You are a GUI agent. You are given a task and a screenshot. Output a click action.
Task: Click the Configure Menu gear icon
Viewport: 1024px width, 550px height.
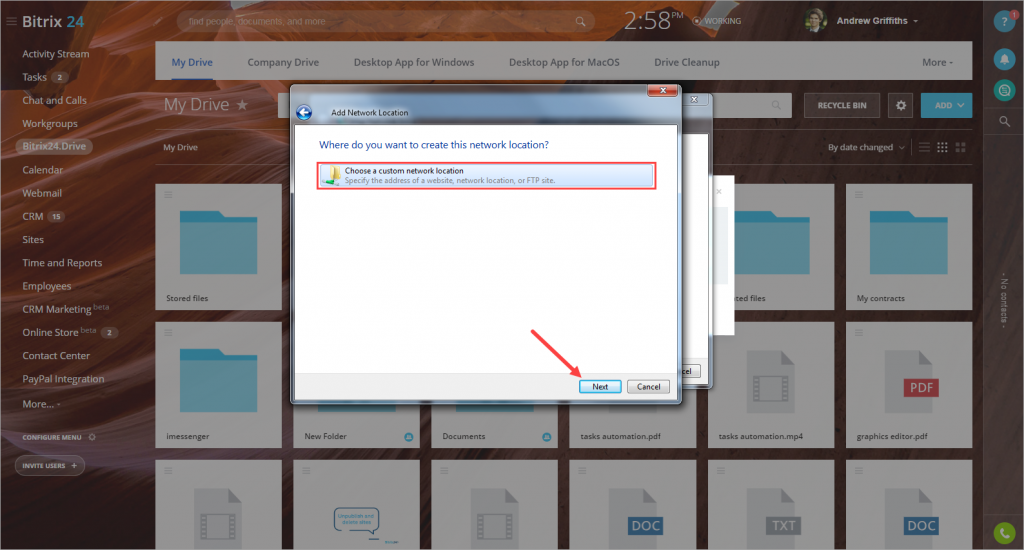(92, 437)
